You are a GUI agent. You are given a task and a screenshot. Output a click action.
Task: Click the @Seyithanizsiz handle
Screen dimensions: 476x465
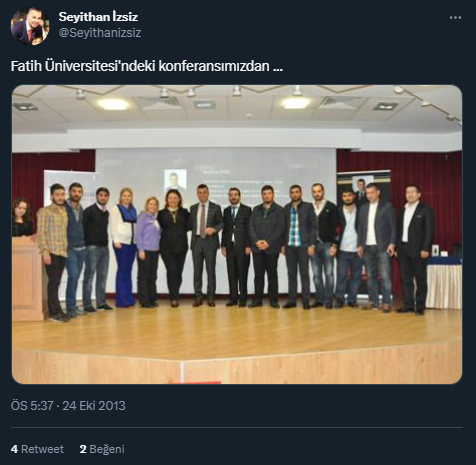point(100,33)
